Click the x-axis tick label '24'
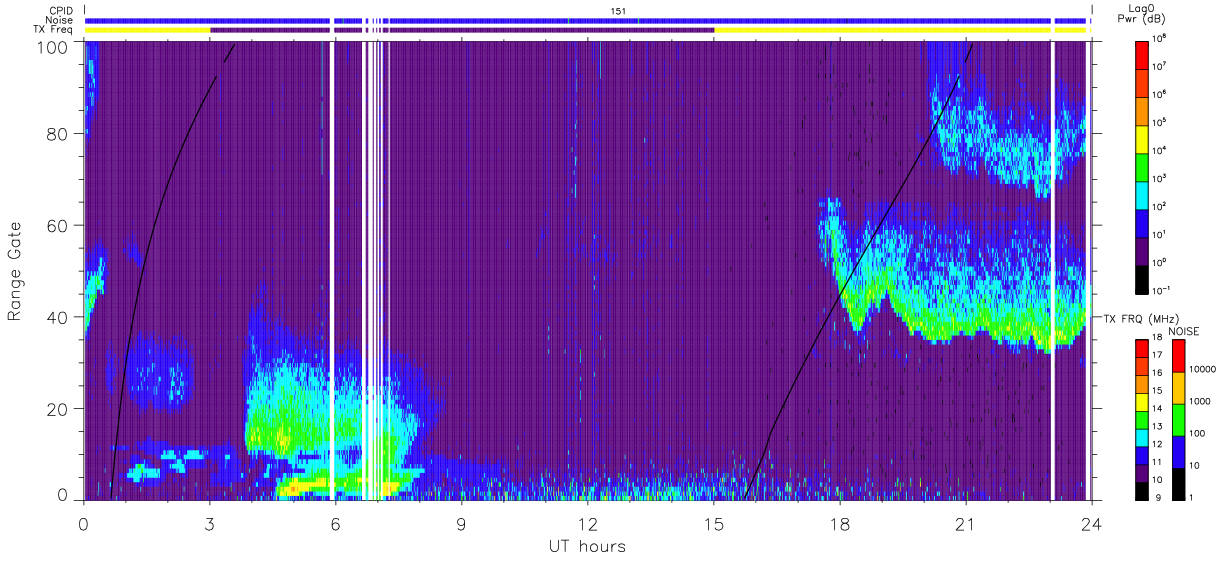 point(1092,523)
